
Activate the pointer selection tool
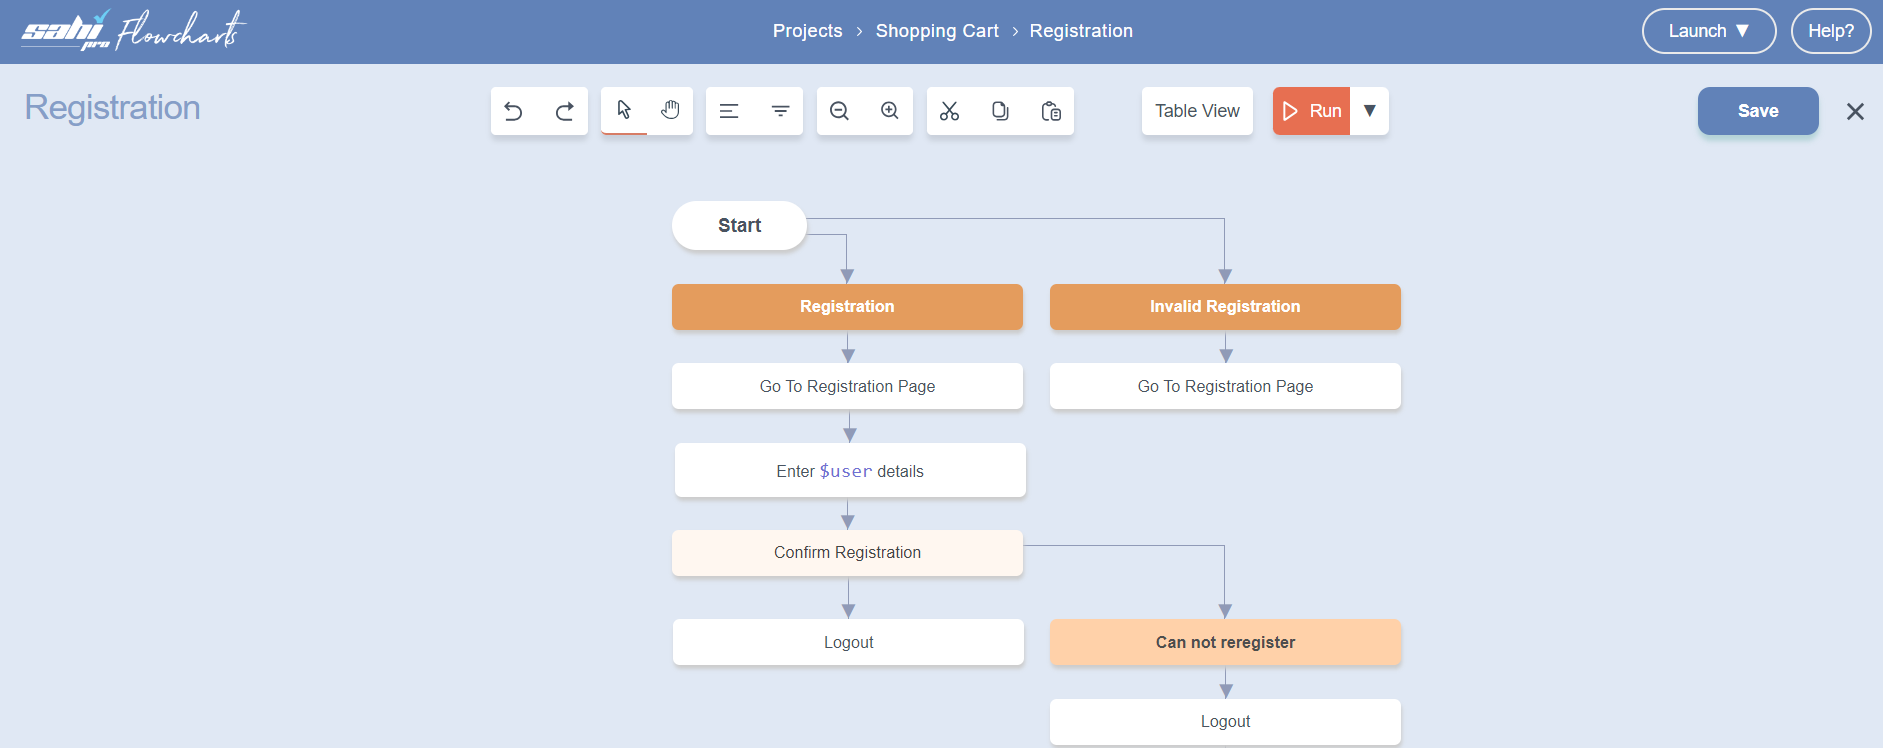(x=624, y=110)
